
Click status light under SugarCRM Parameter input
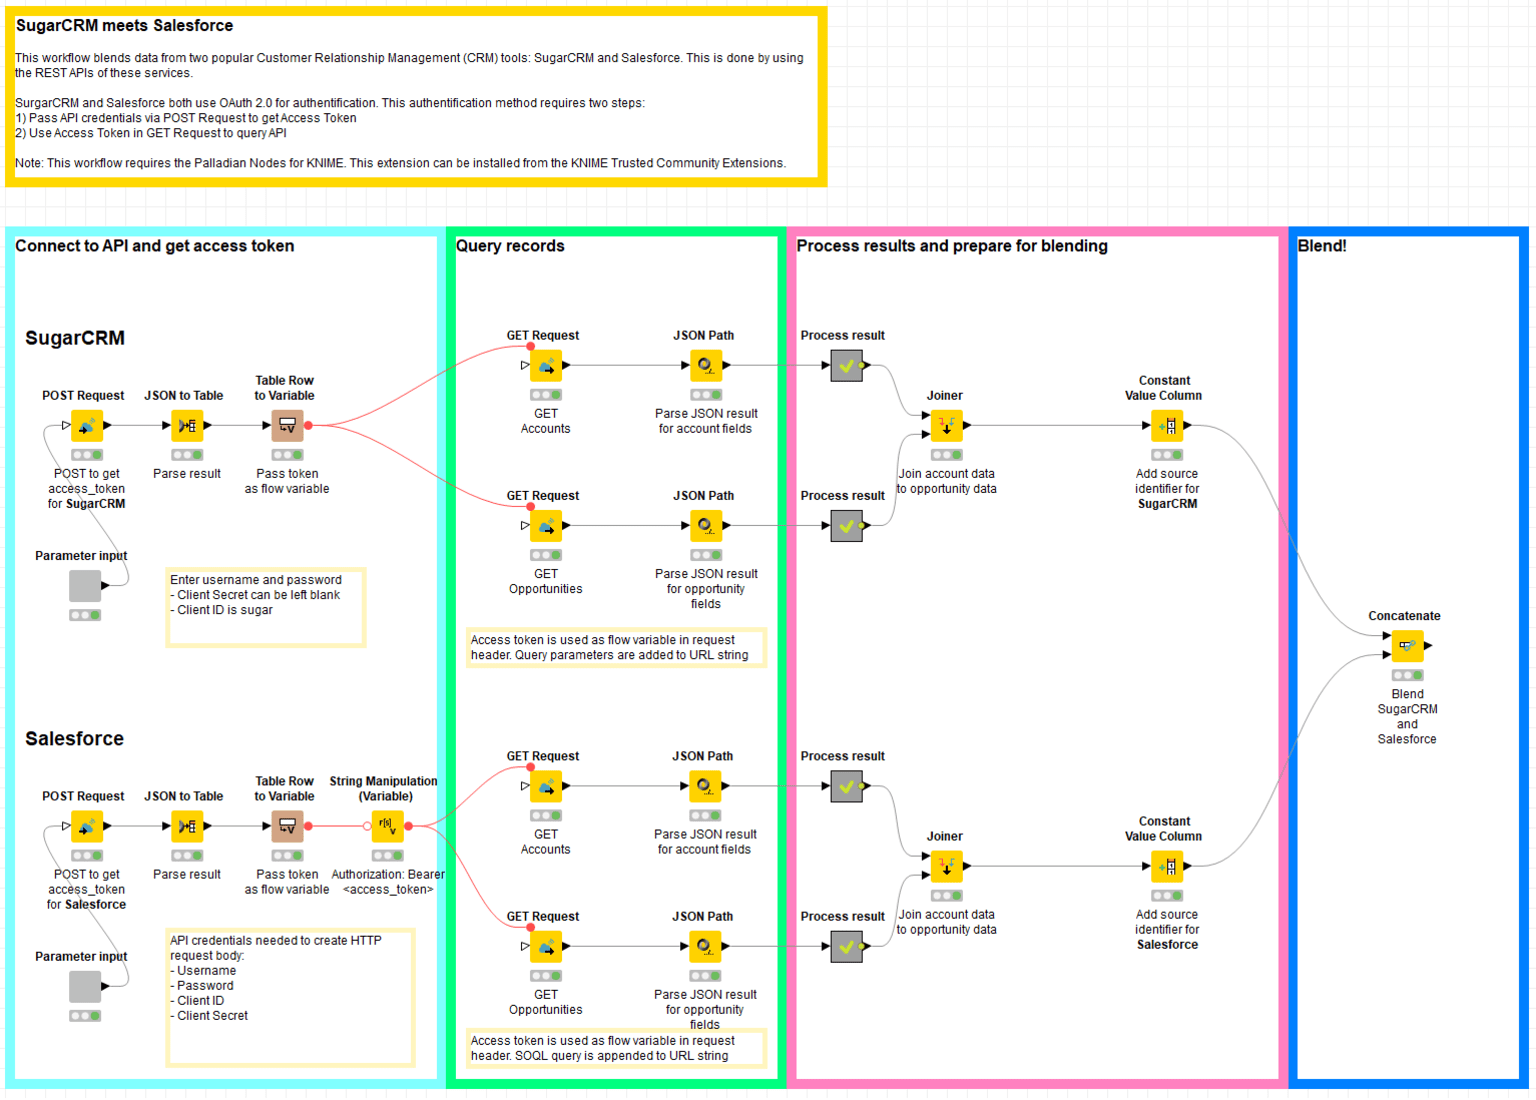85,616
